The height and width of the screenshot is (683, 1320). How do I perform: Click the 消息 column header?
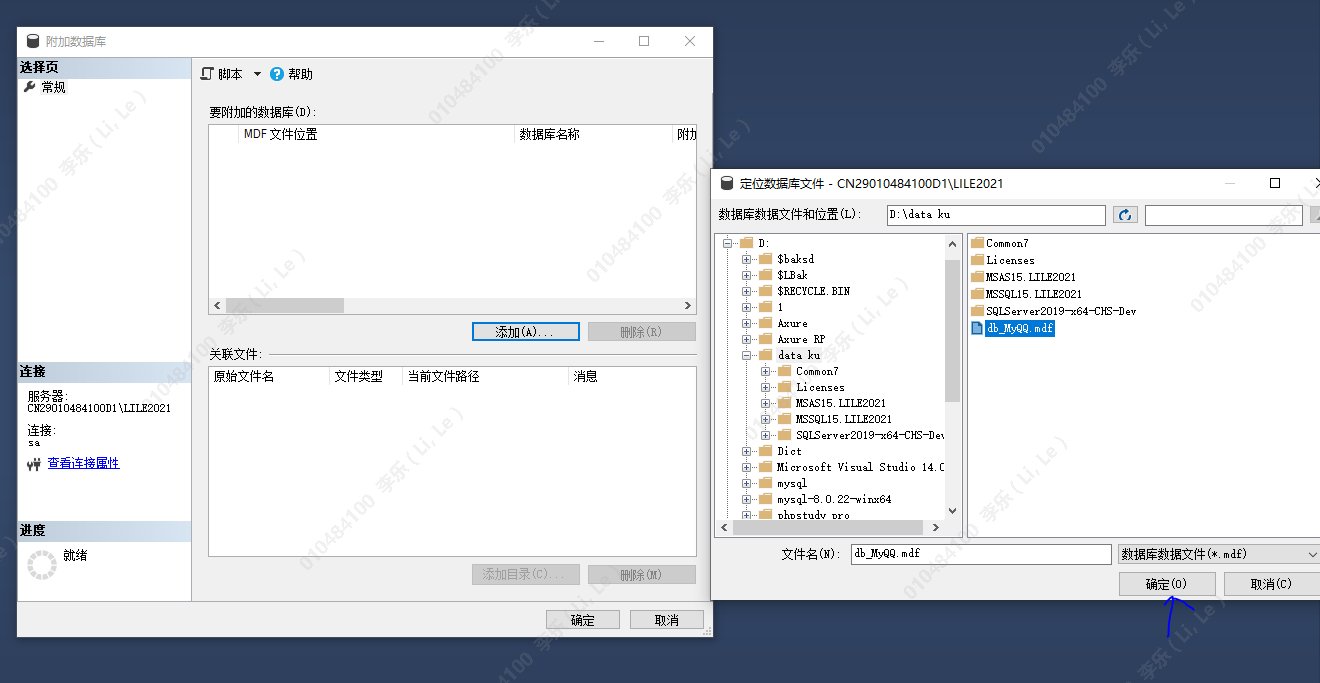pos(632,376)
